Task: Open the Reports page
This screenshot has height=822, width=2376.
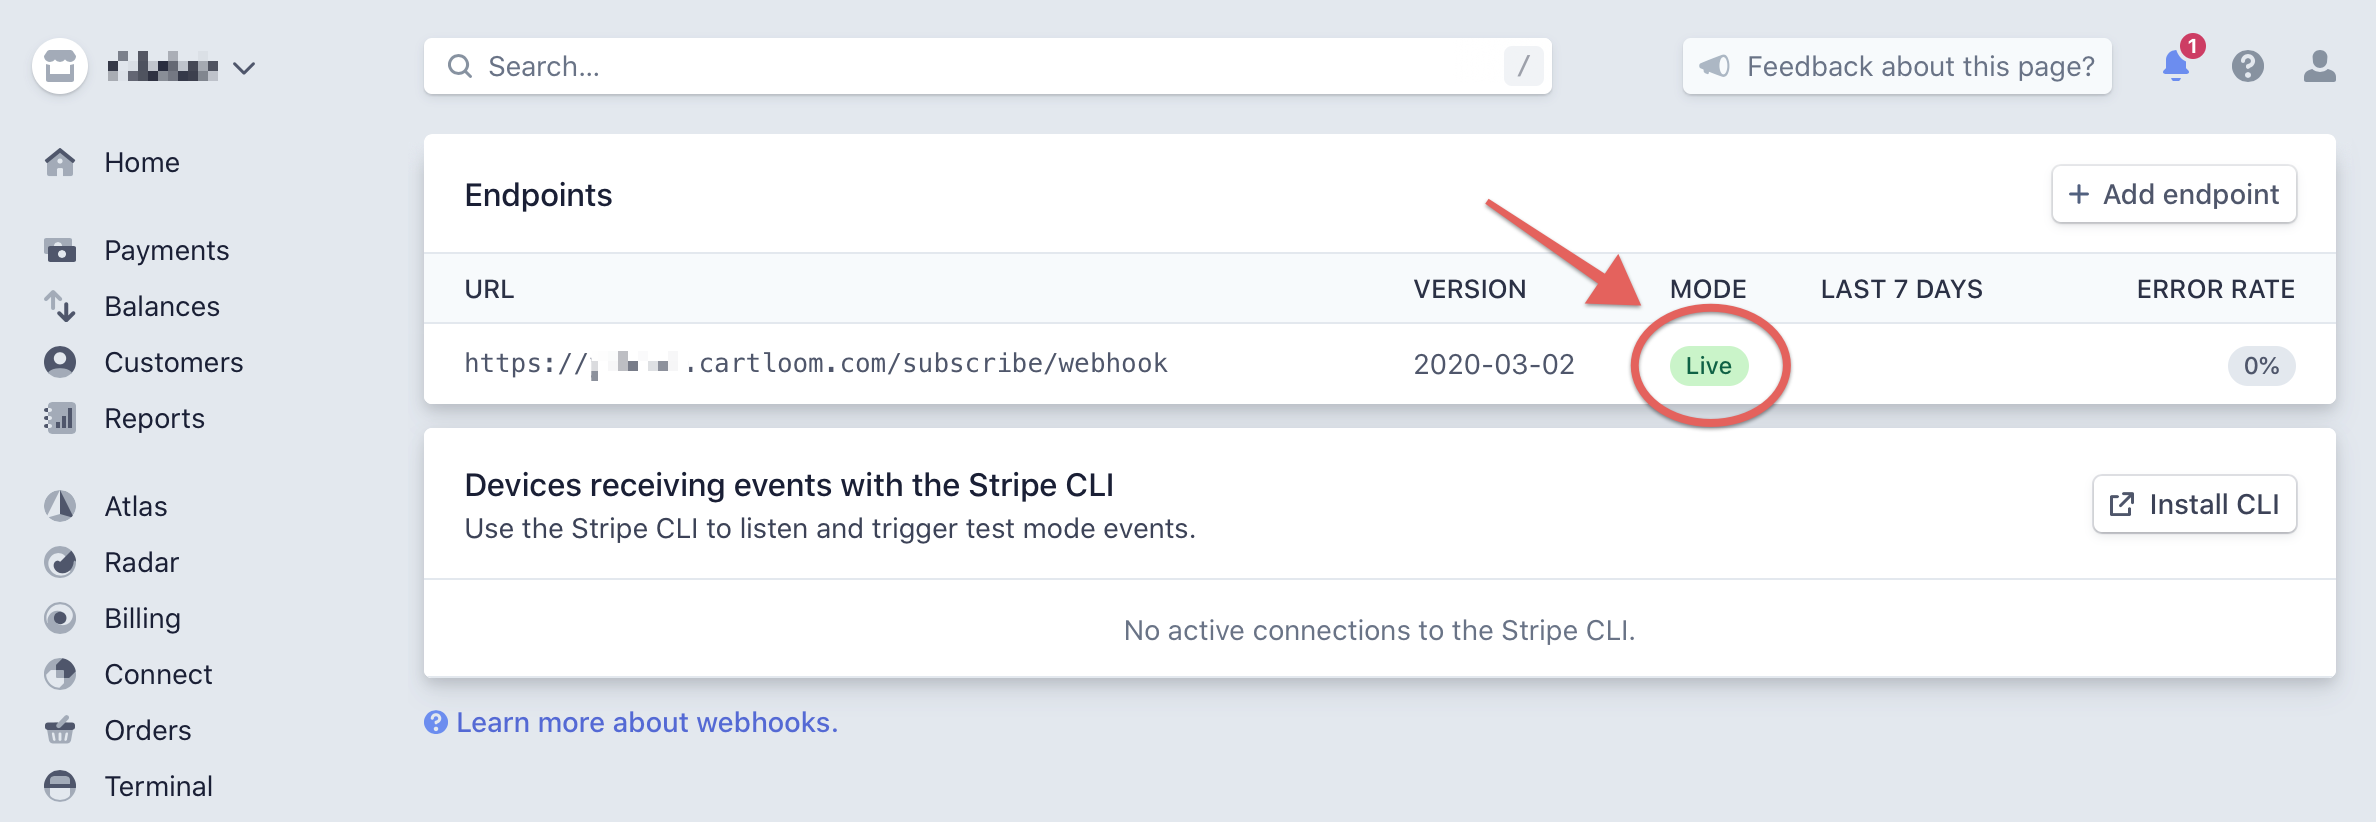Action: tap(155, 418)
